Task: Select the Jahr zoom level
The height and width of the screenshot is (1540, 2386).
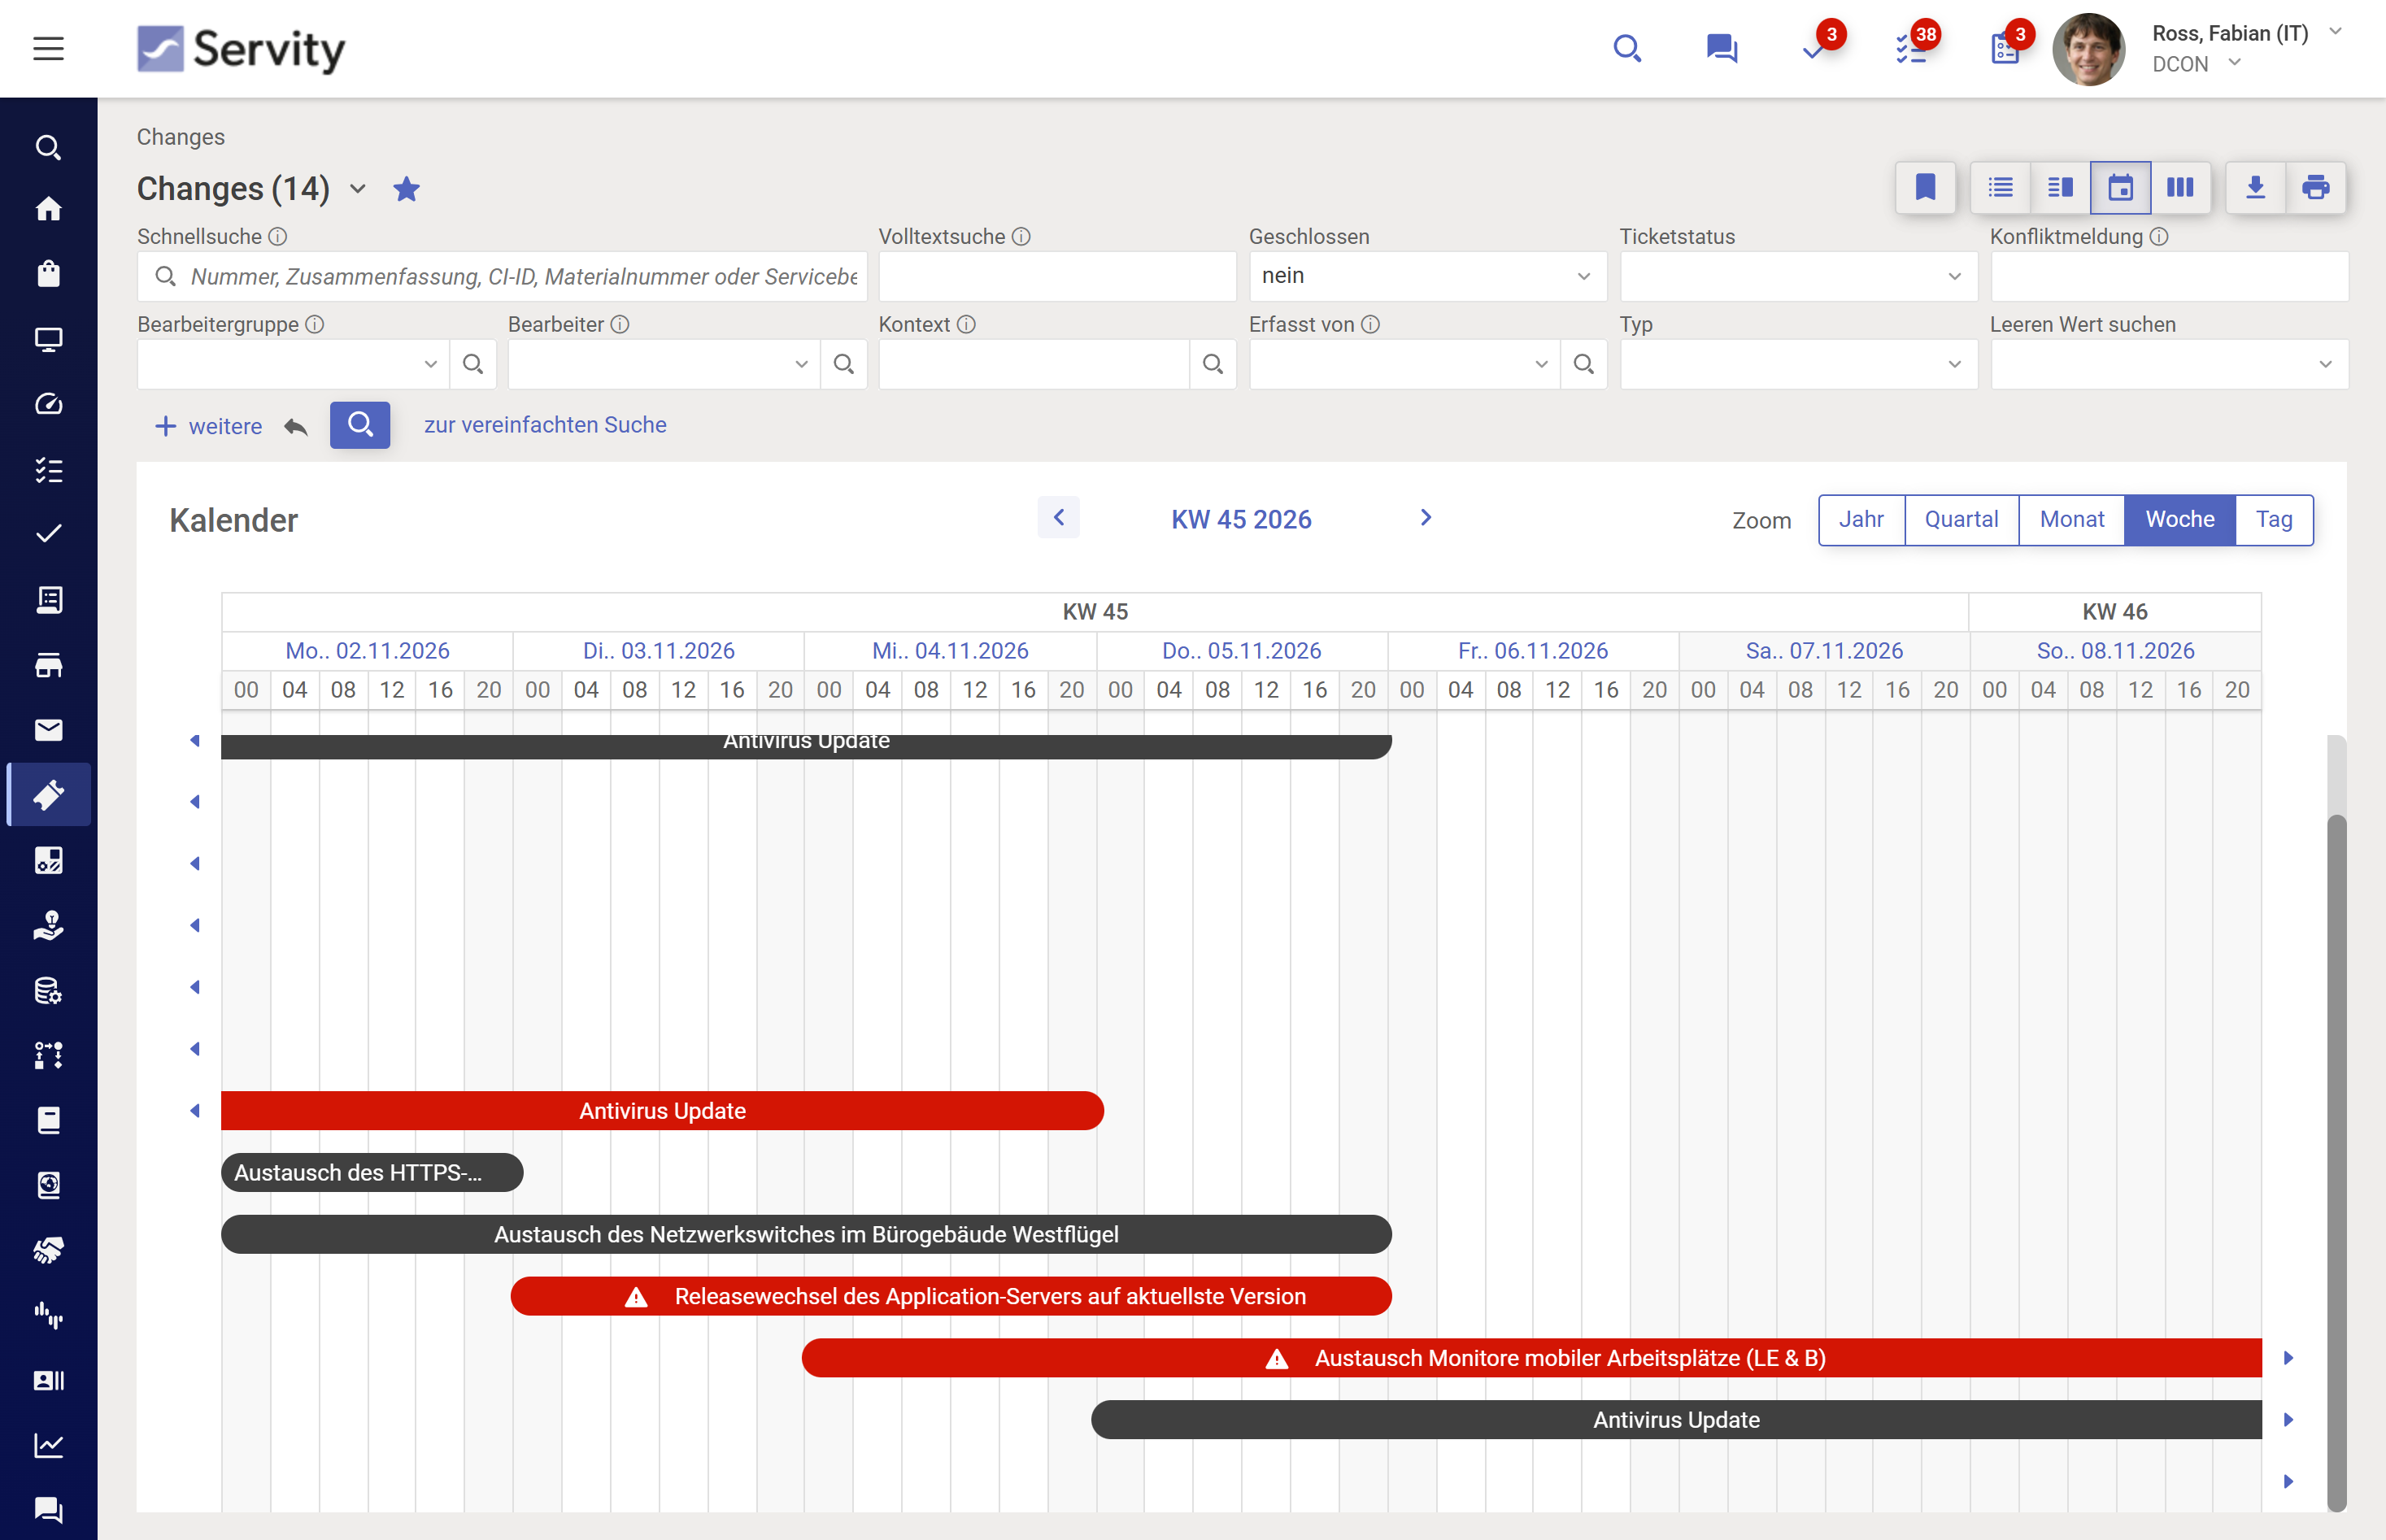Action: point(1861,519)
